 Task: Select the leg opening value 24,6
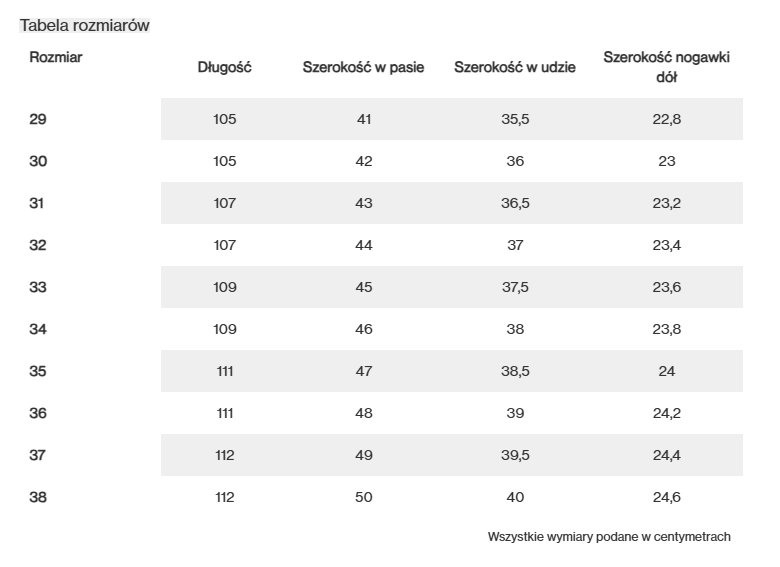(x=667, y=497)
